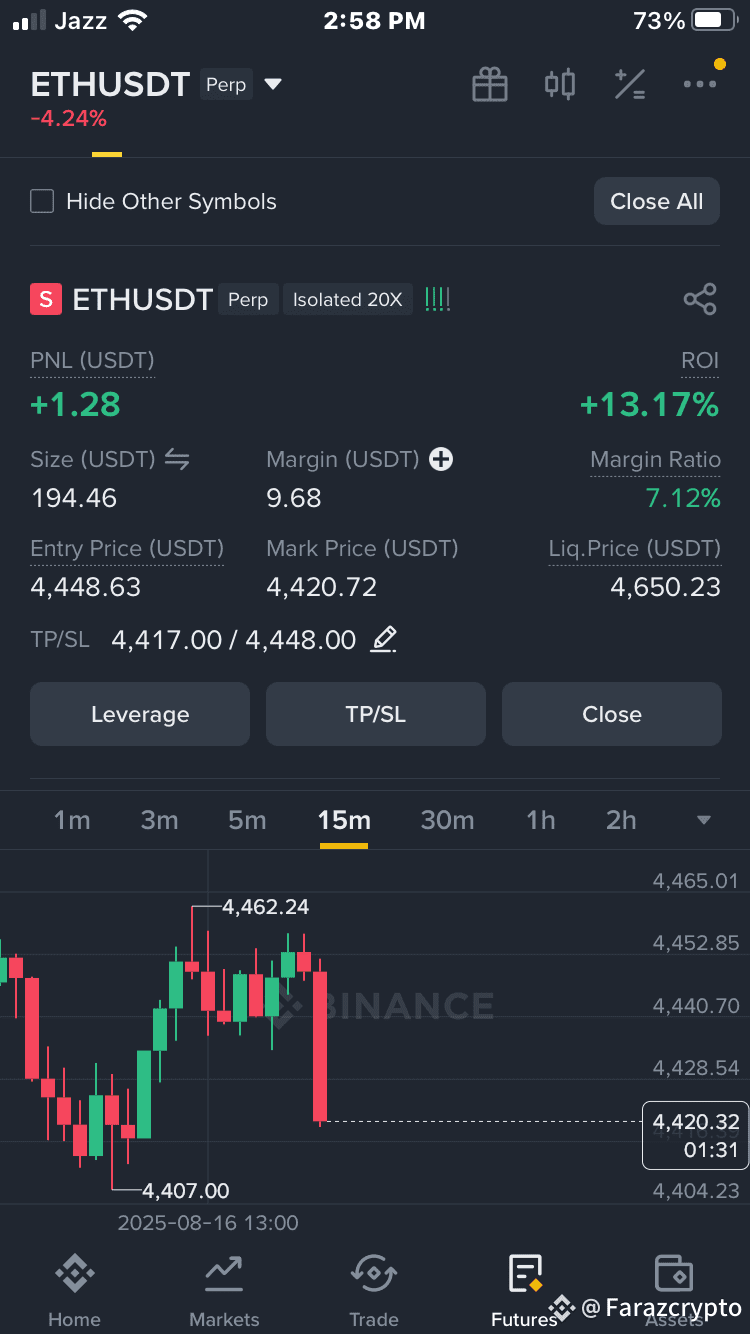
Task: Tap the red S short badge
Action: (x=46, y=299)
